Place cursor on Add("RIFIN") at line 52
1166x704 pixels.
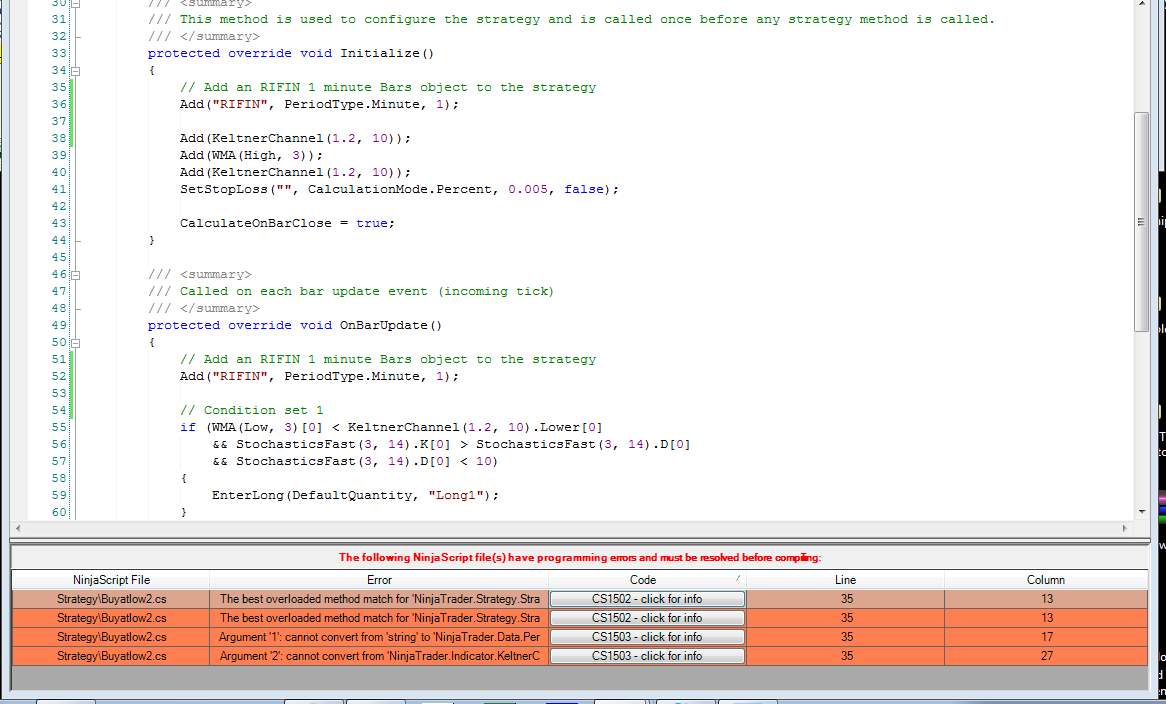(x=319, y=376)
